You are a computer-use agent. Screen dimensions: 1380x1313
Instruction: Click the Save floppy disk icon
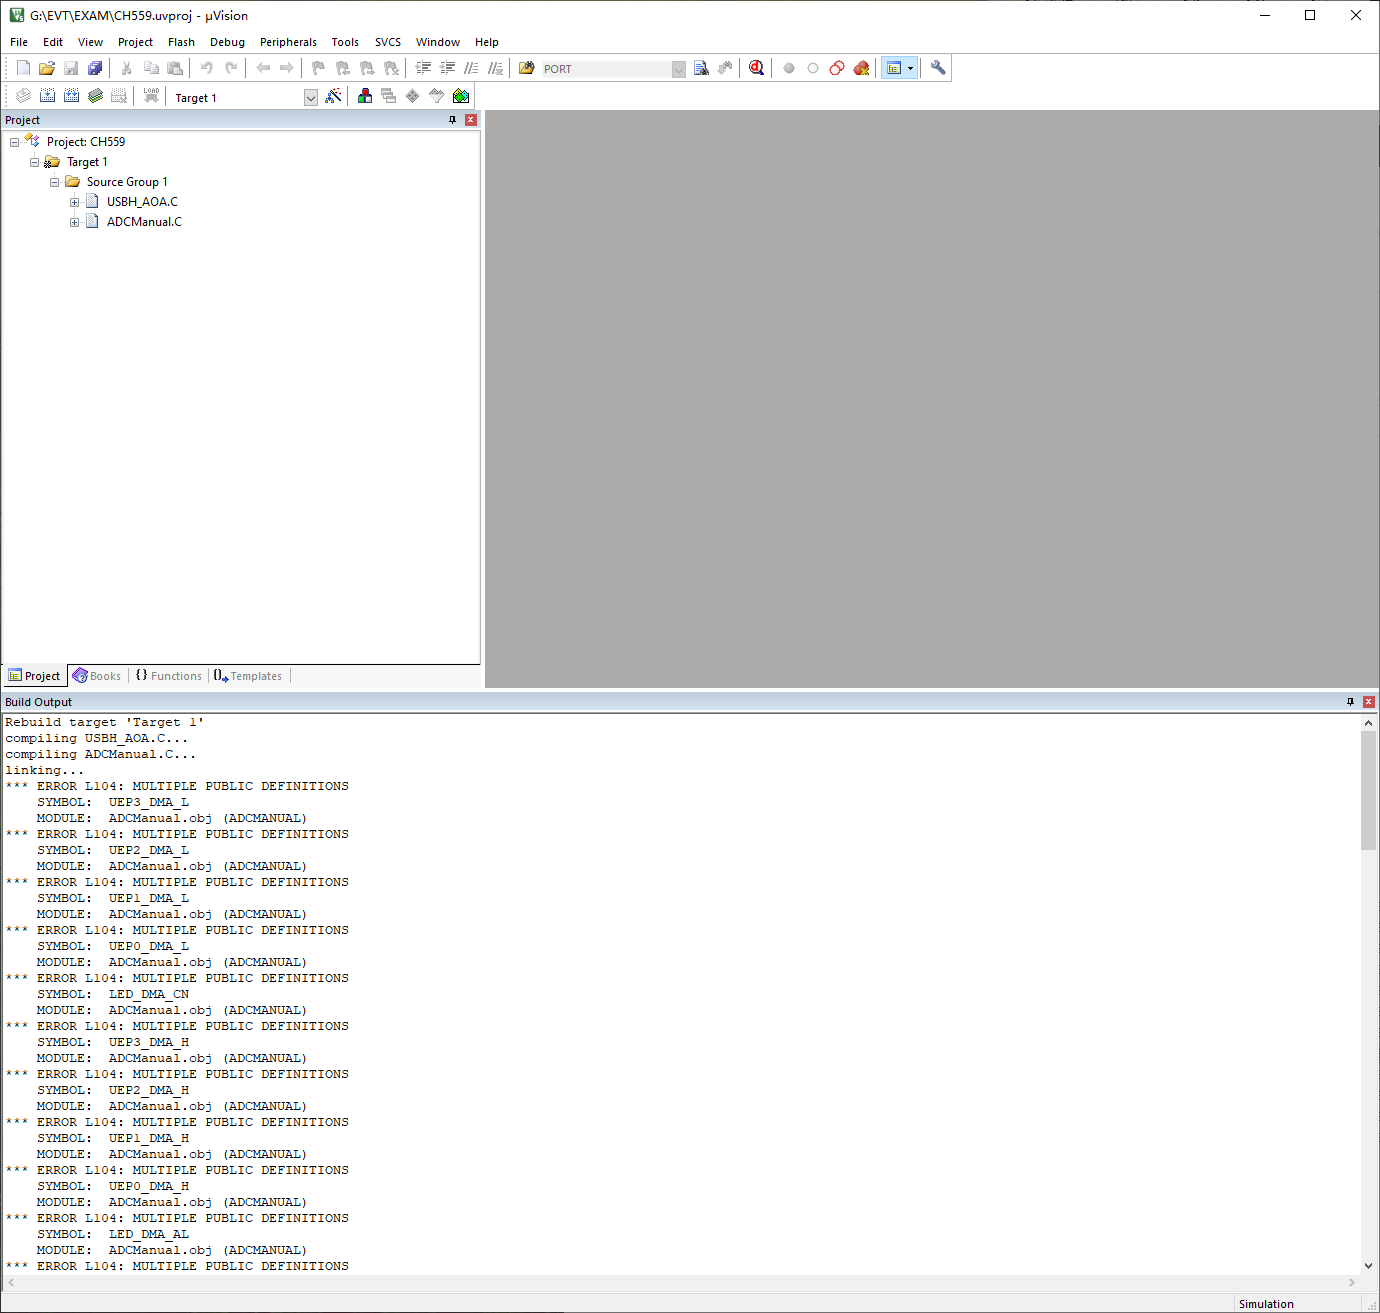coord(71,68)
